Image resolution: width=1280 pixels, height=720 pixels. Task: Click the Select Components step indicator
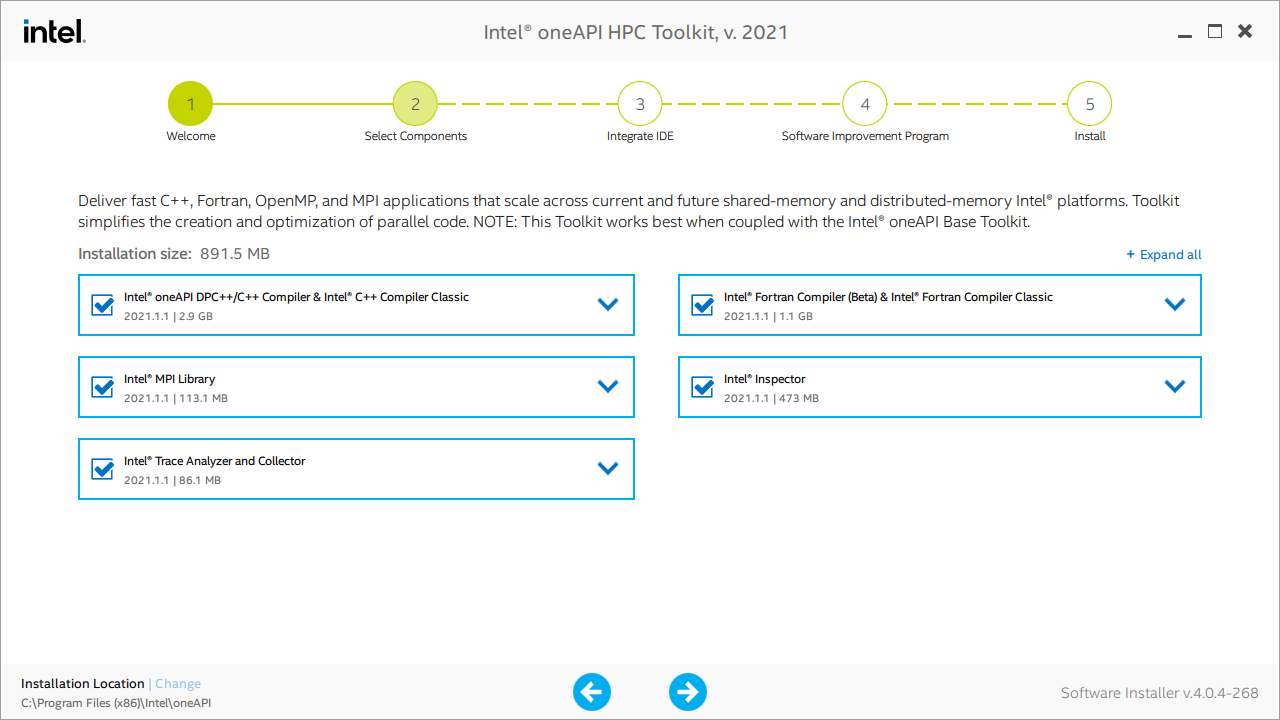tap(416, 103)
